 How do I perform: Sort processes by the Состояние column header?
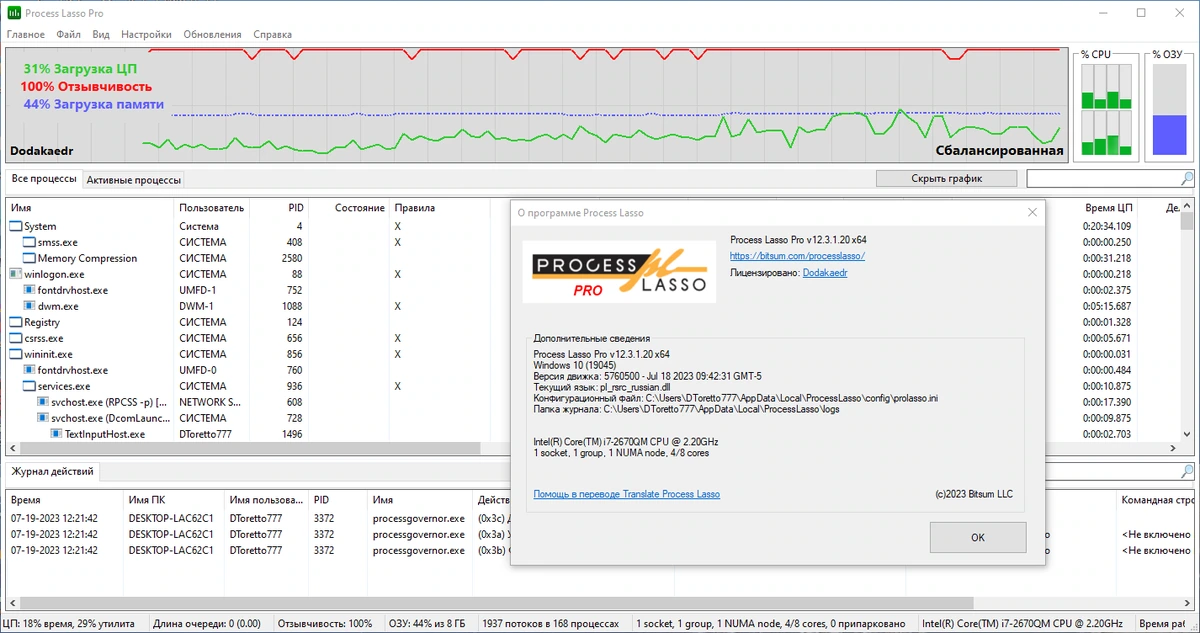348,208
